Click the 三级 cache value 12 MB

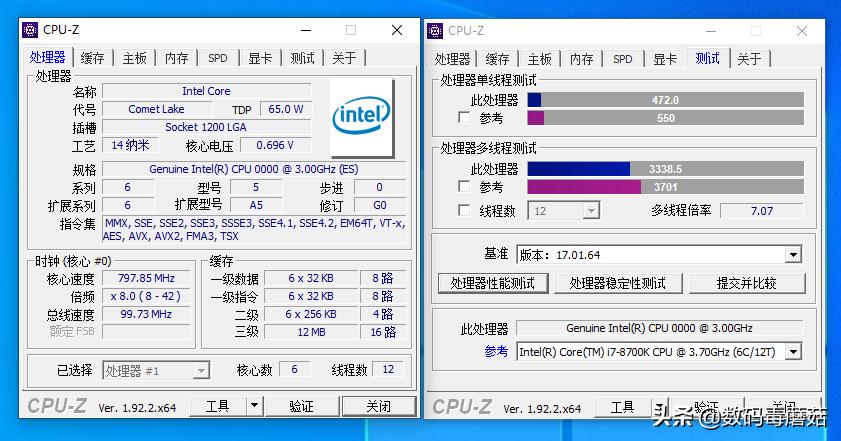[311, 332]
